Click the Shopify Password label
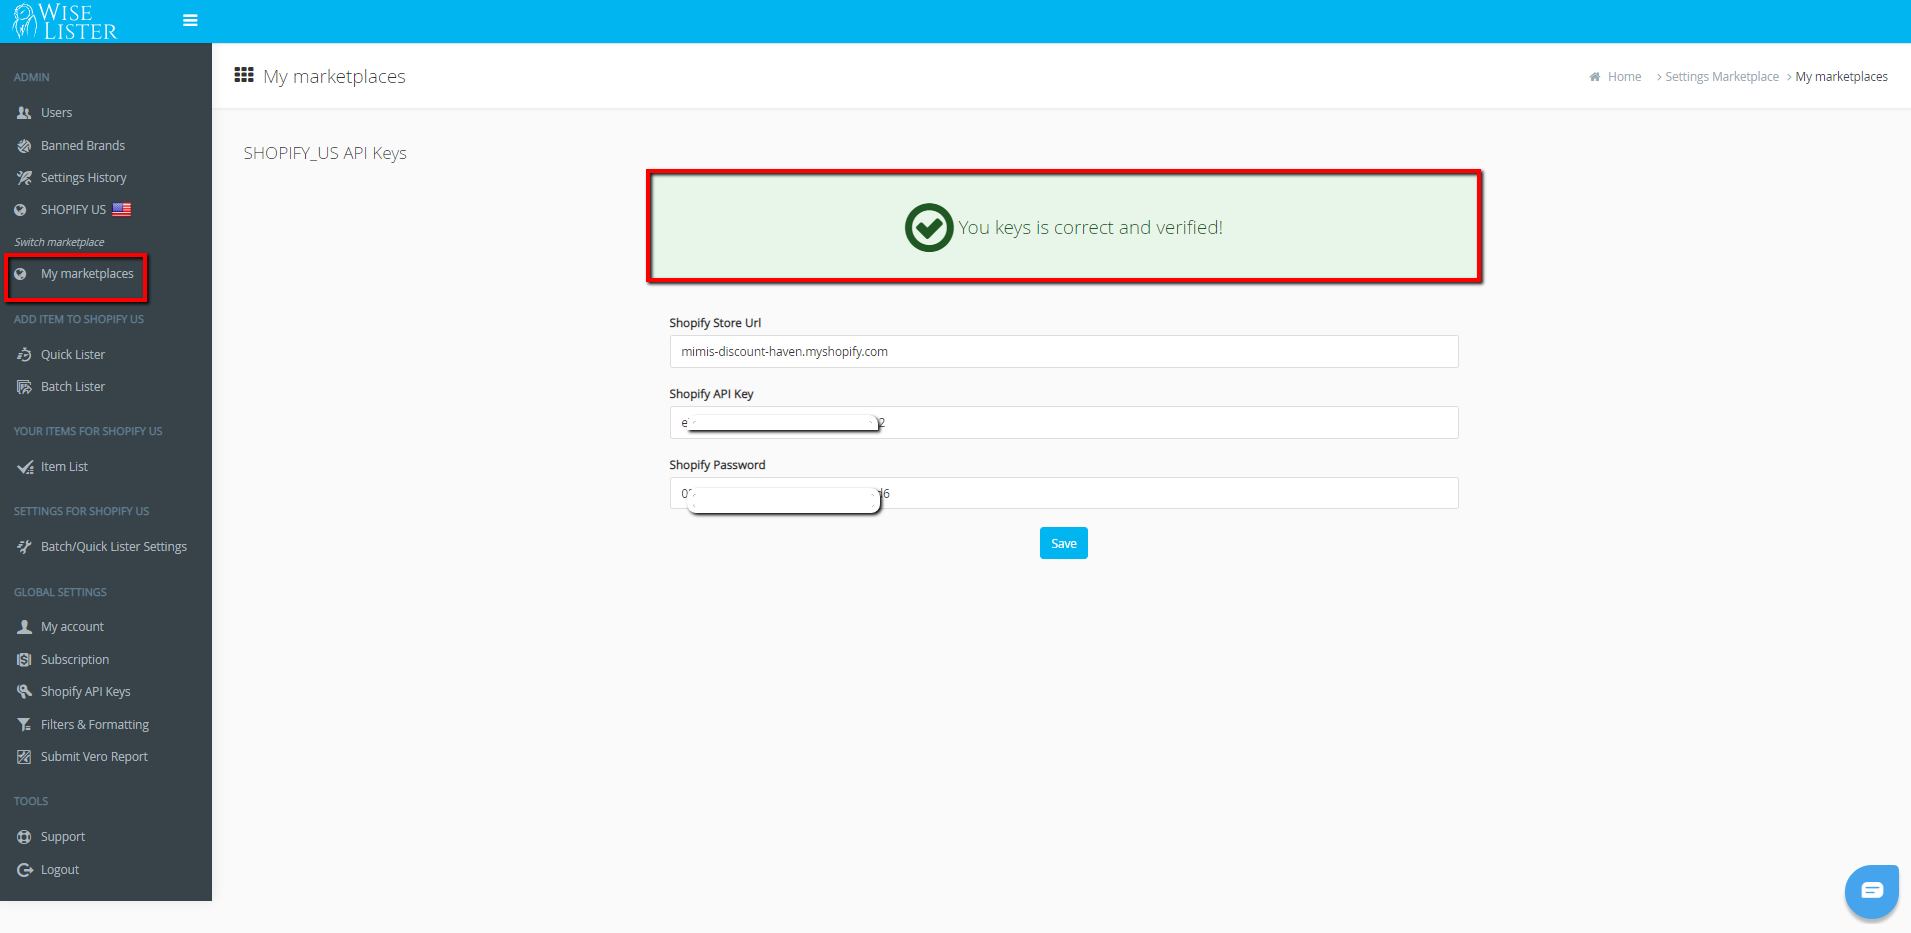This screenshot has height=933, width=1911. 717,465
